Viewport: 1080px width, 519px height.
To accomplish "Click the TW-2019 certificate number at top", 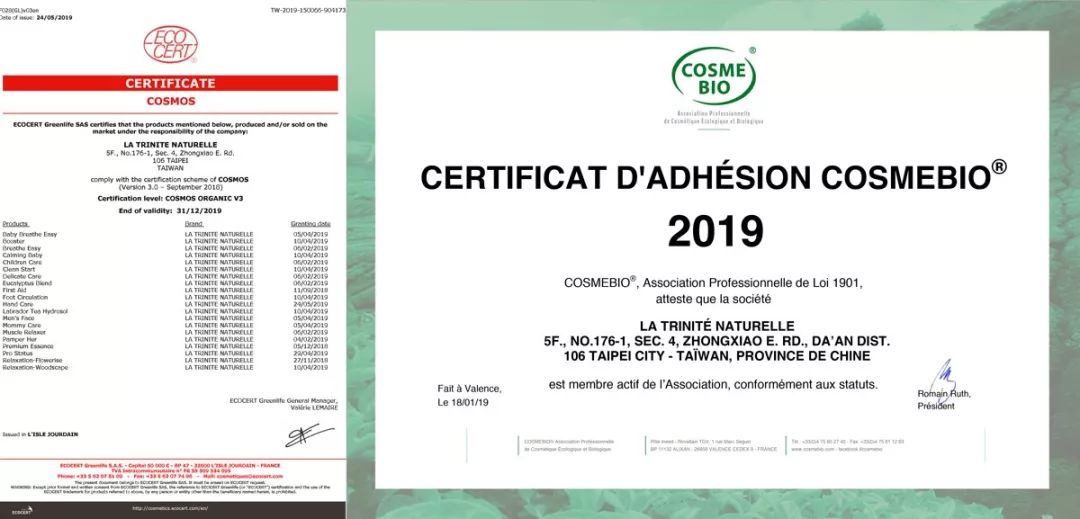I will (x=309, y=10).
